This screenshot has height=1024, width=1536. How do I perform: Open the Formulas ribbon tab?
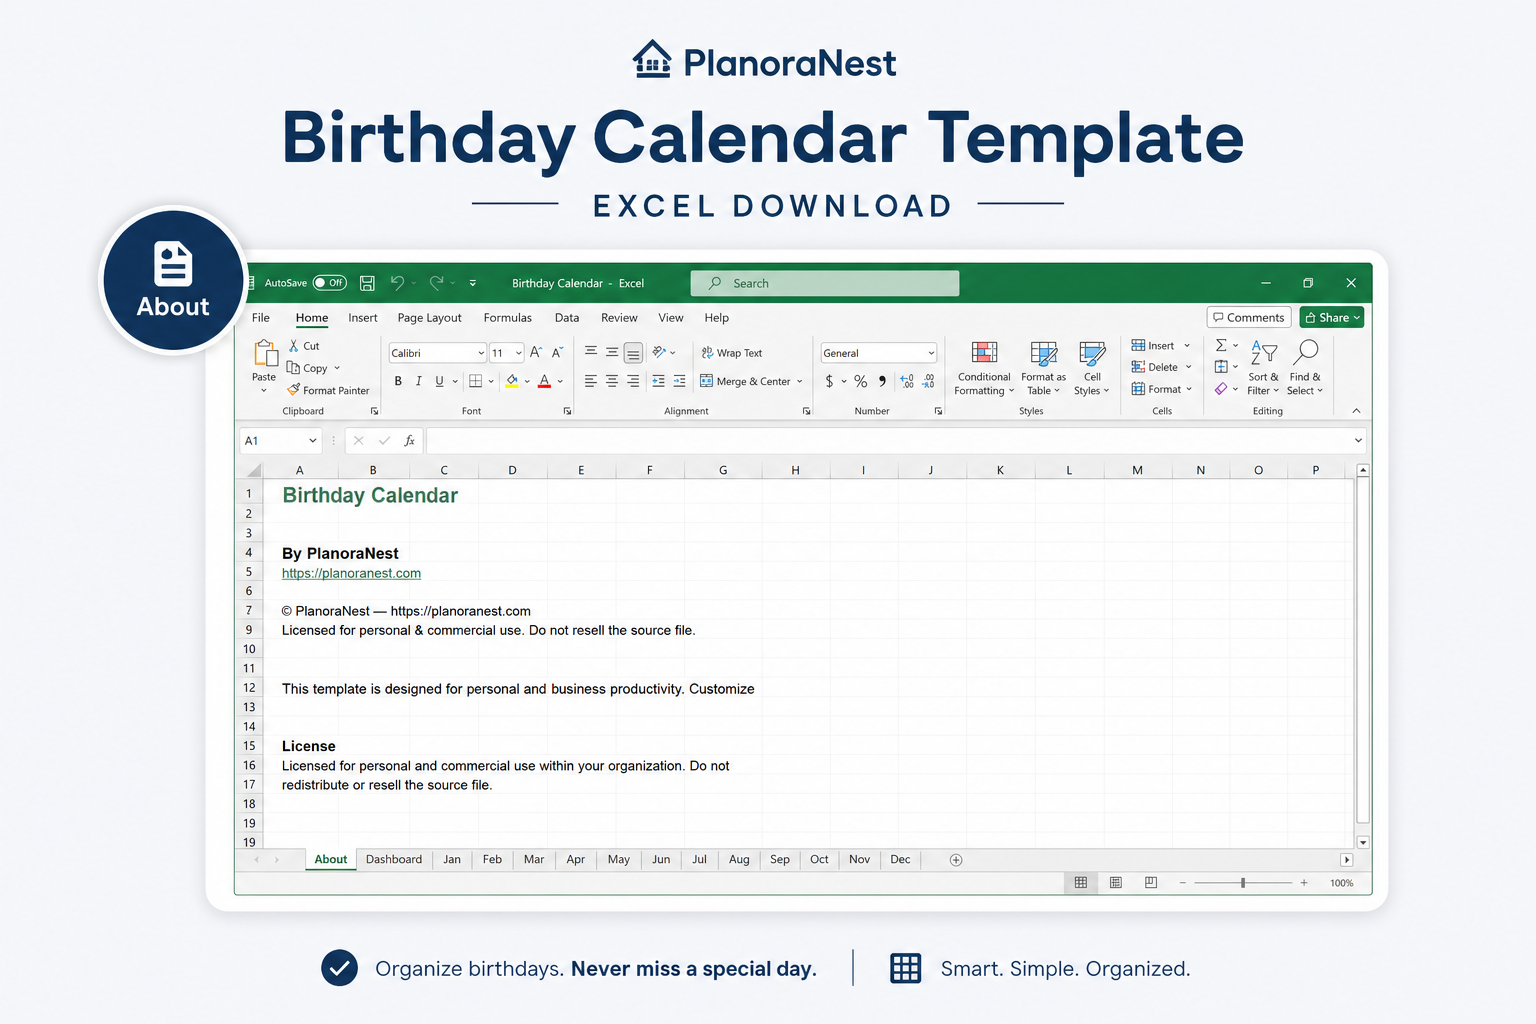click(508, 318)
